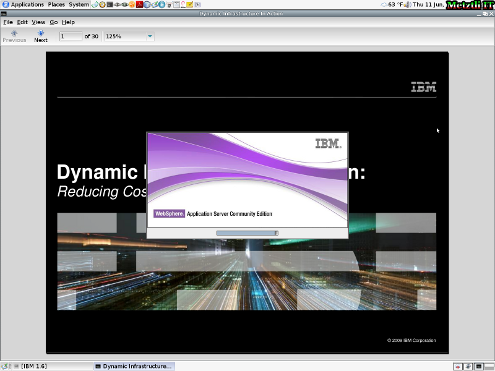The image size is (495, 371).
Task: Click the WebSphere label on splash screen
Action: [169, 214]
